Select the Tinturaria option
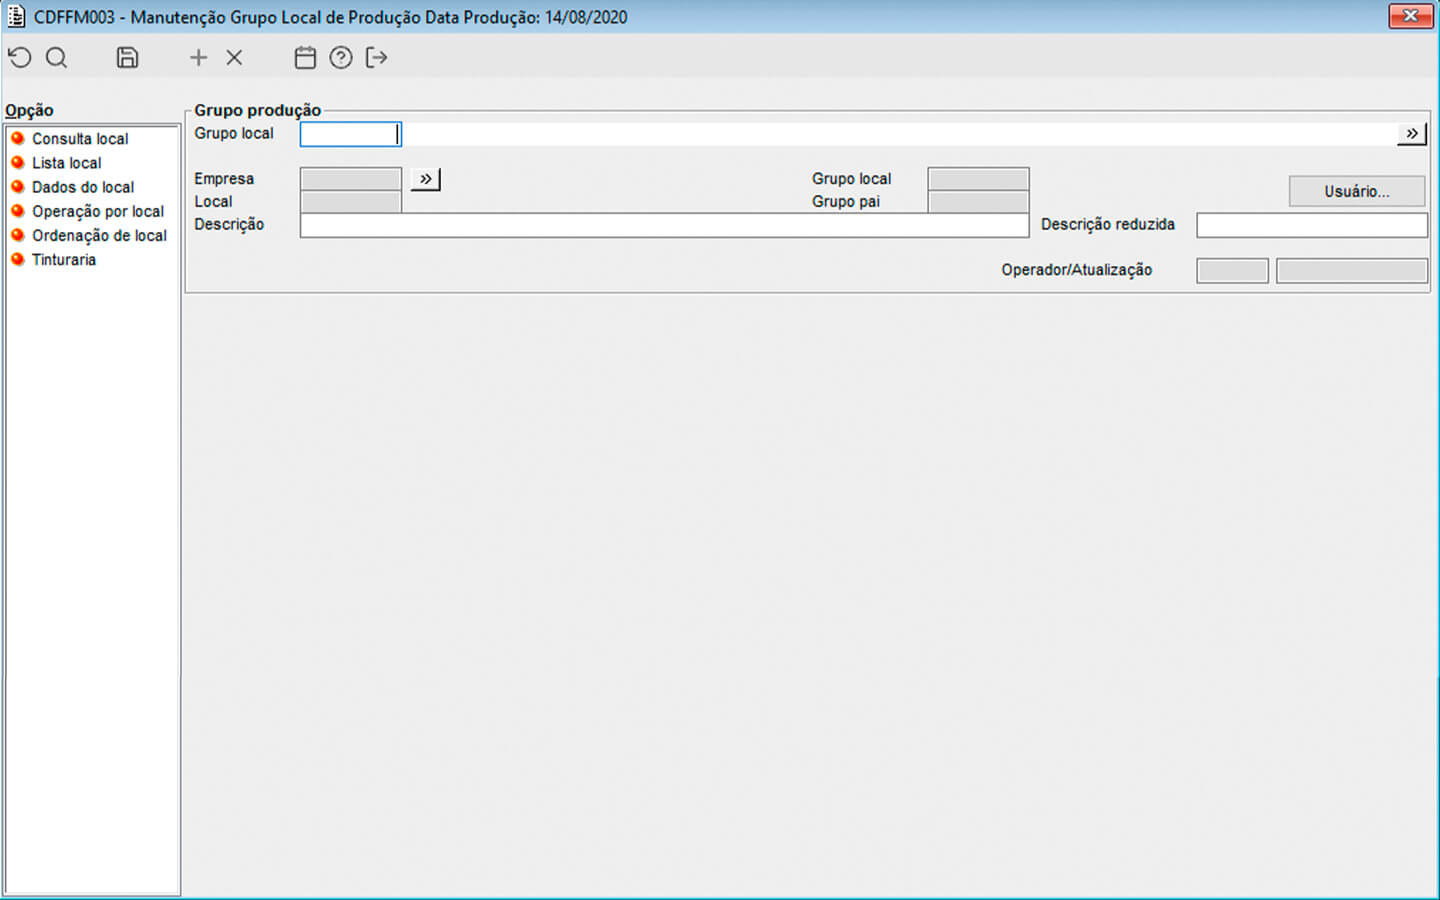Image resolution: width=1440 pixels, height=900 pixels. pos(64,259)
